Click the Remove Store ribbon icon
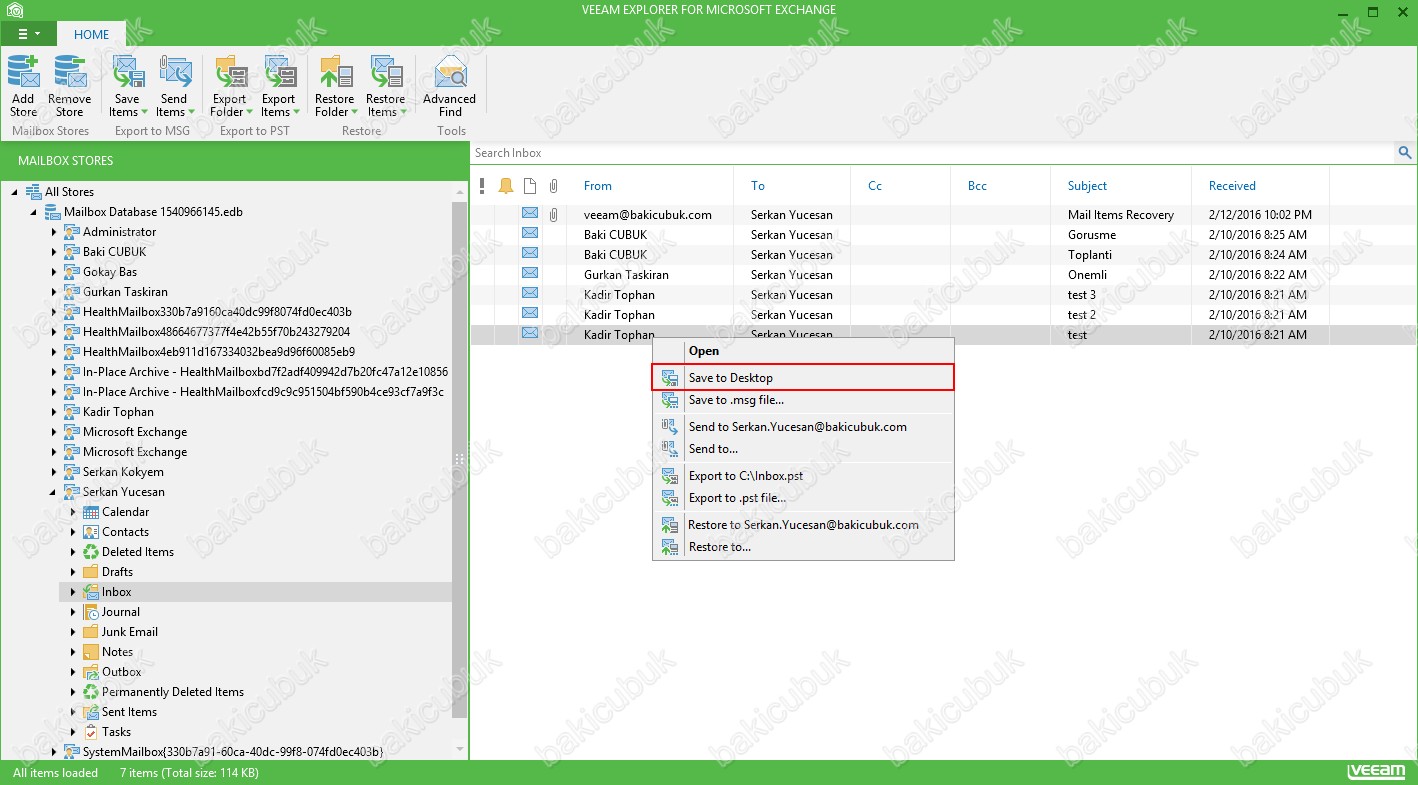 point(69,72)
